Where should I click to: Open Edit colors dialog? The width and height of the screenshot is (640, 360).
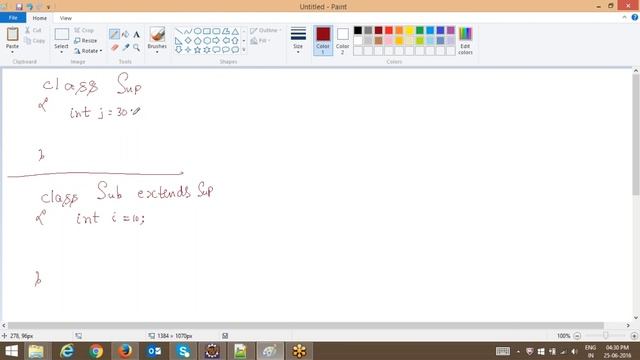pos(465,41)
